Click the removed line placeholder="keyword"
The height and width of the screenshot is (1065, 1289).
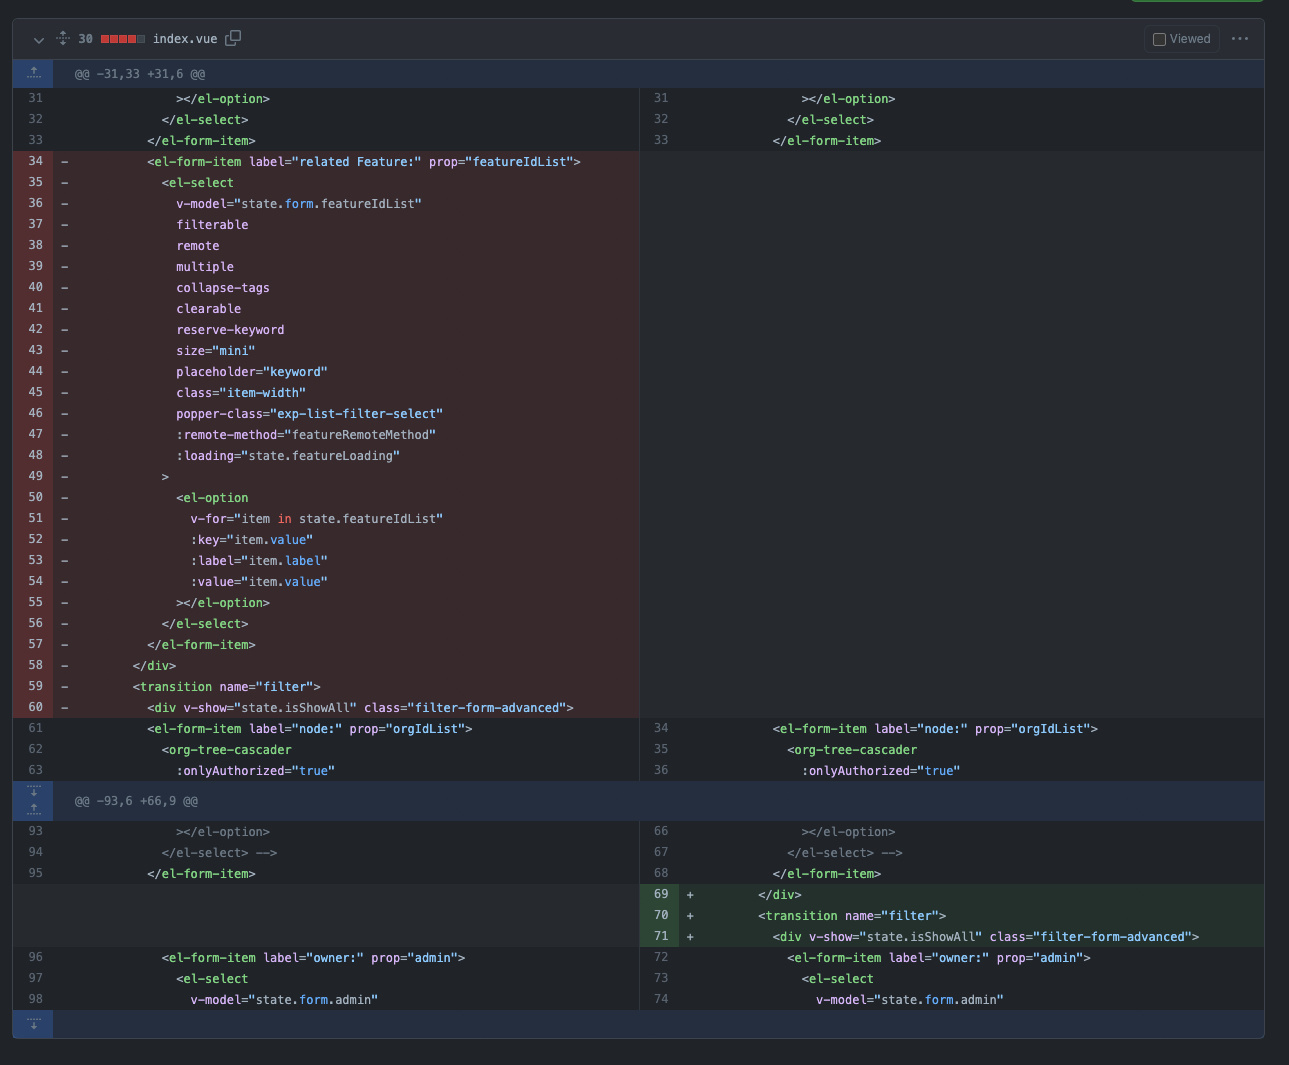[x=252, y=372]
